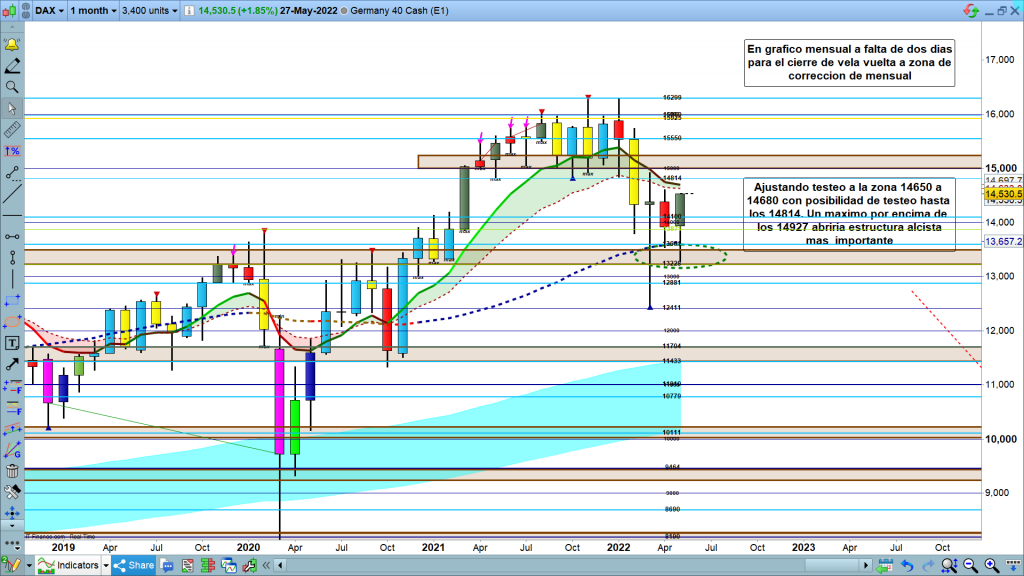
Task: Open the DAX instrument dropdown
Action: coord(47,10)
